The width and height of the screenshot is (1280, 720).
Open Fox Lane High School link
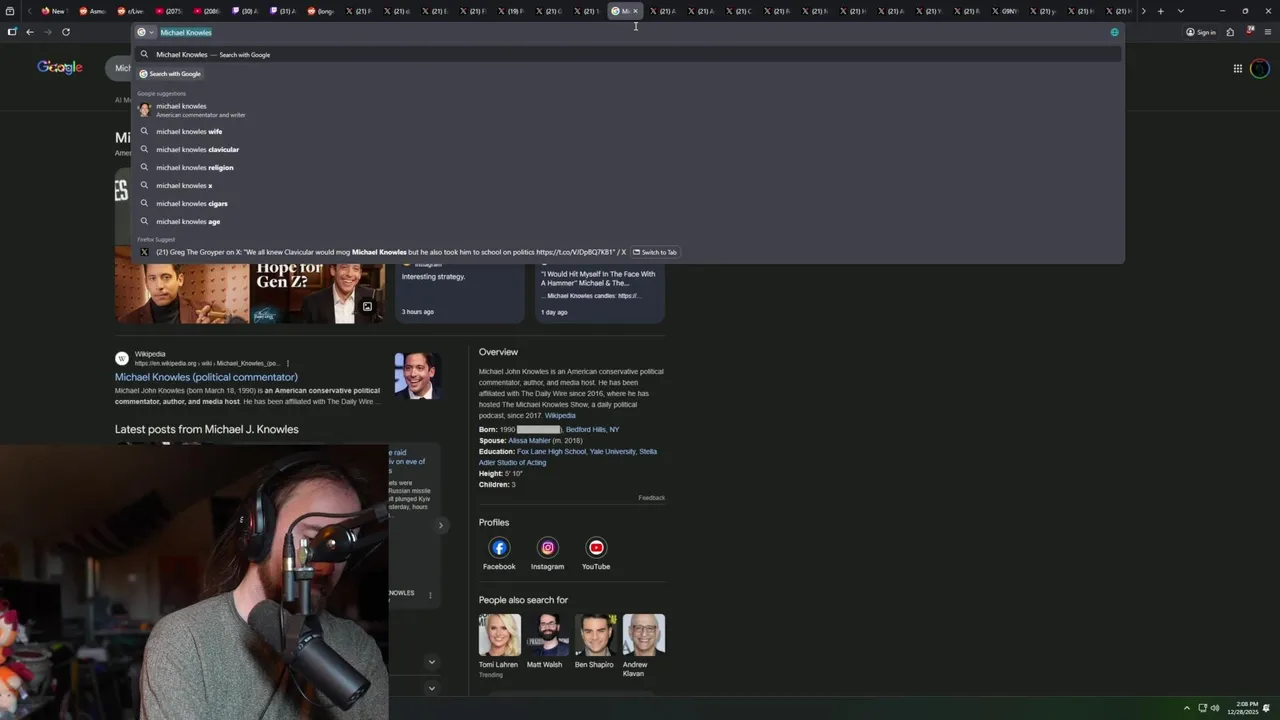click(551, 451)
